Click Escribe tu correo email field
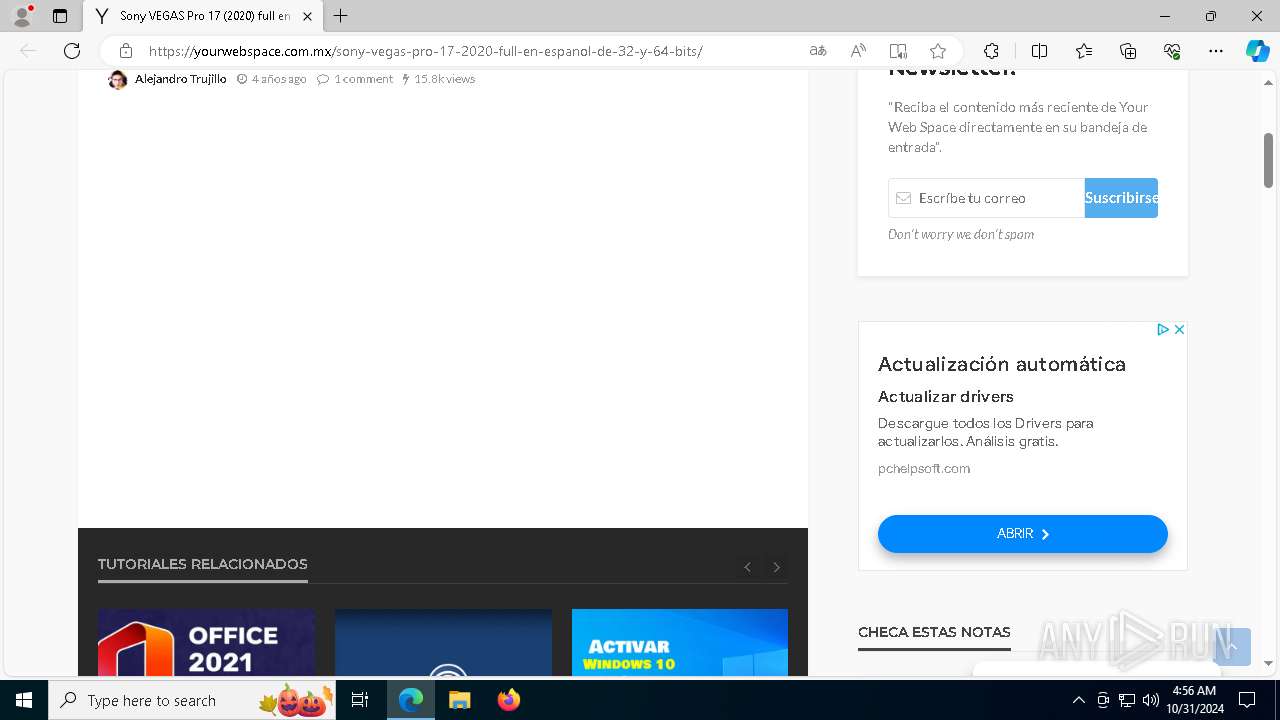Viewport: 1280px width, 720px height. 986,198
